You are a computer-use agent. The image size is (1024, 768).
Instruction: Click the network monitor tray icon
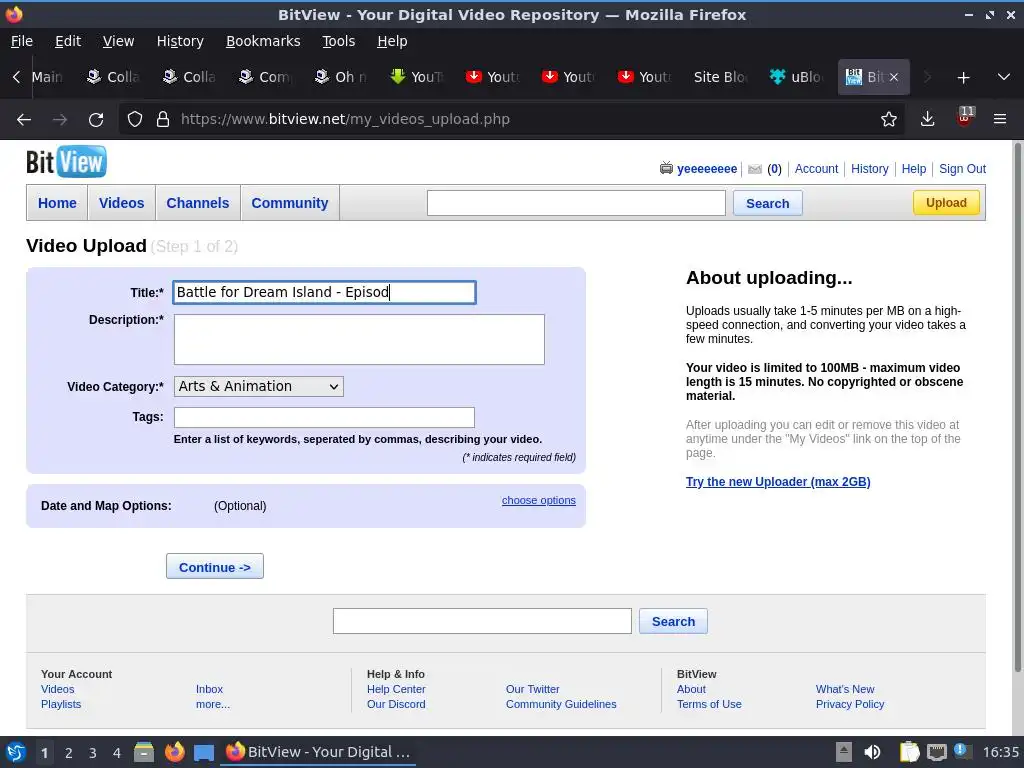pyautogui.click(x=936, y=752)
